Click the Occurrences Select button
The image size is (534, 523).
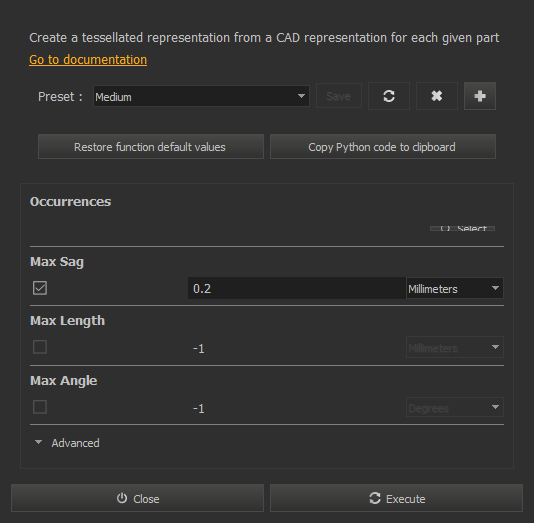(462, 228)
